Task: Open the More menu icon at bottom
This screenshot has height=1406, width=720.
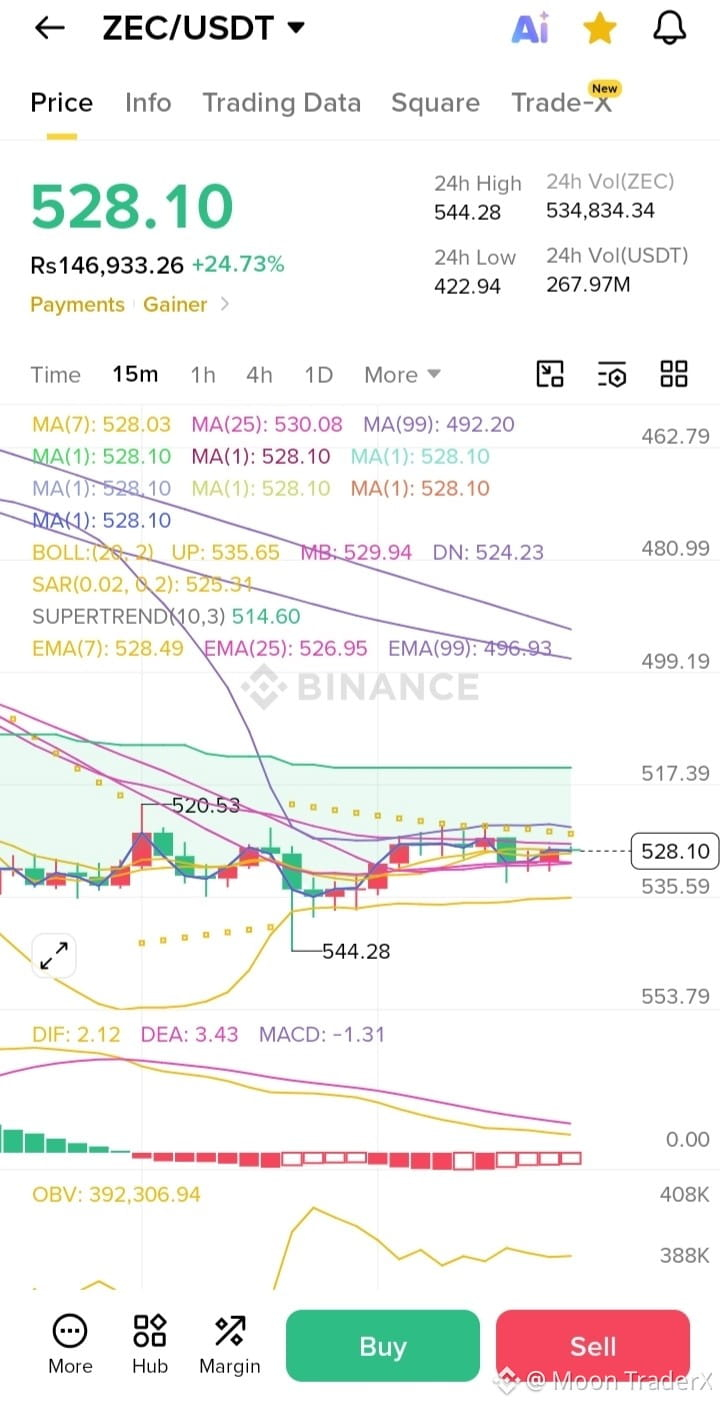Action: click(x=70, y=1345)
